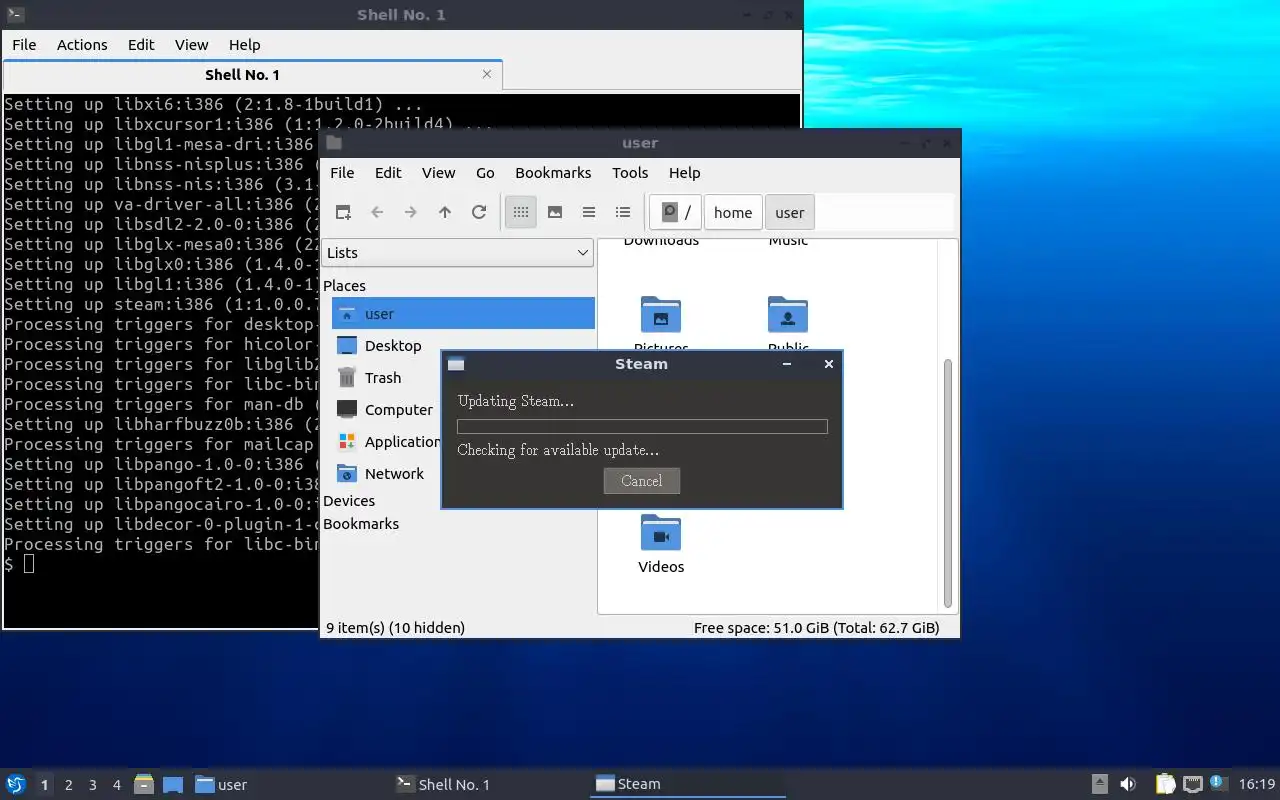Image resolution: width=1280 pixels, height=800 pixels.
Task: Open the network status tray icon
Action: [1192, 784]
